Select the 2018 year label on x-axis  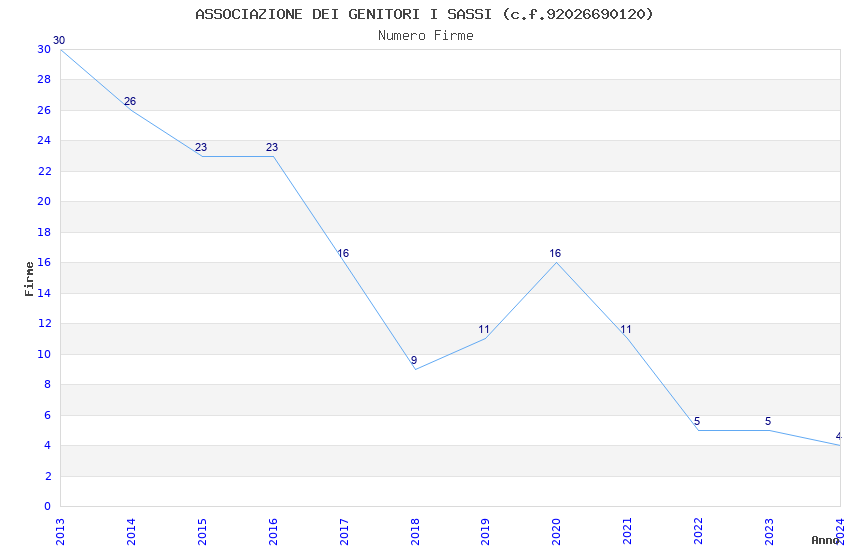415,532
